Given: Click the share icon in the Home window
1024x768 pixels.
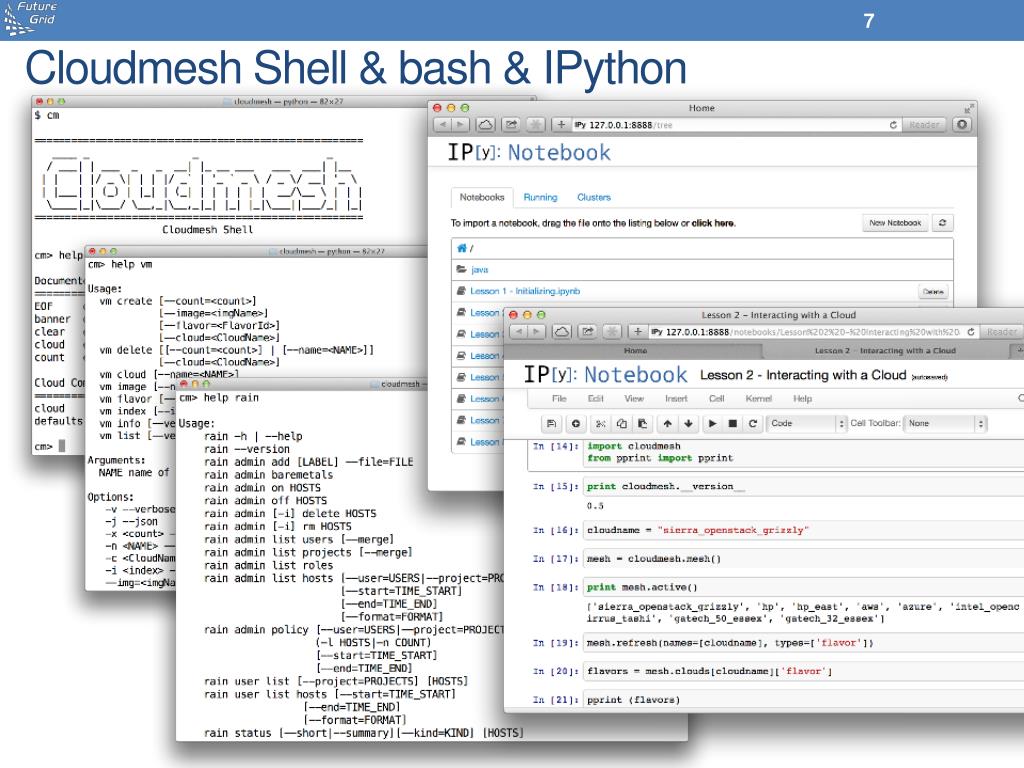Looking at the screenshot, I should pyautogui.click(x=511, y=125).
